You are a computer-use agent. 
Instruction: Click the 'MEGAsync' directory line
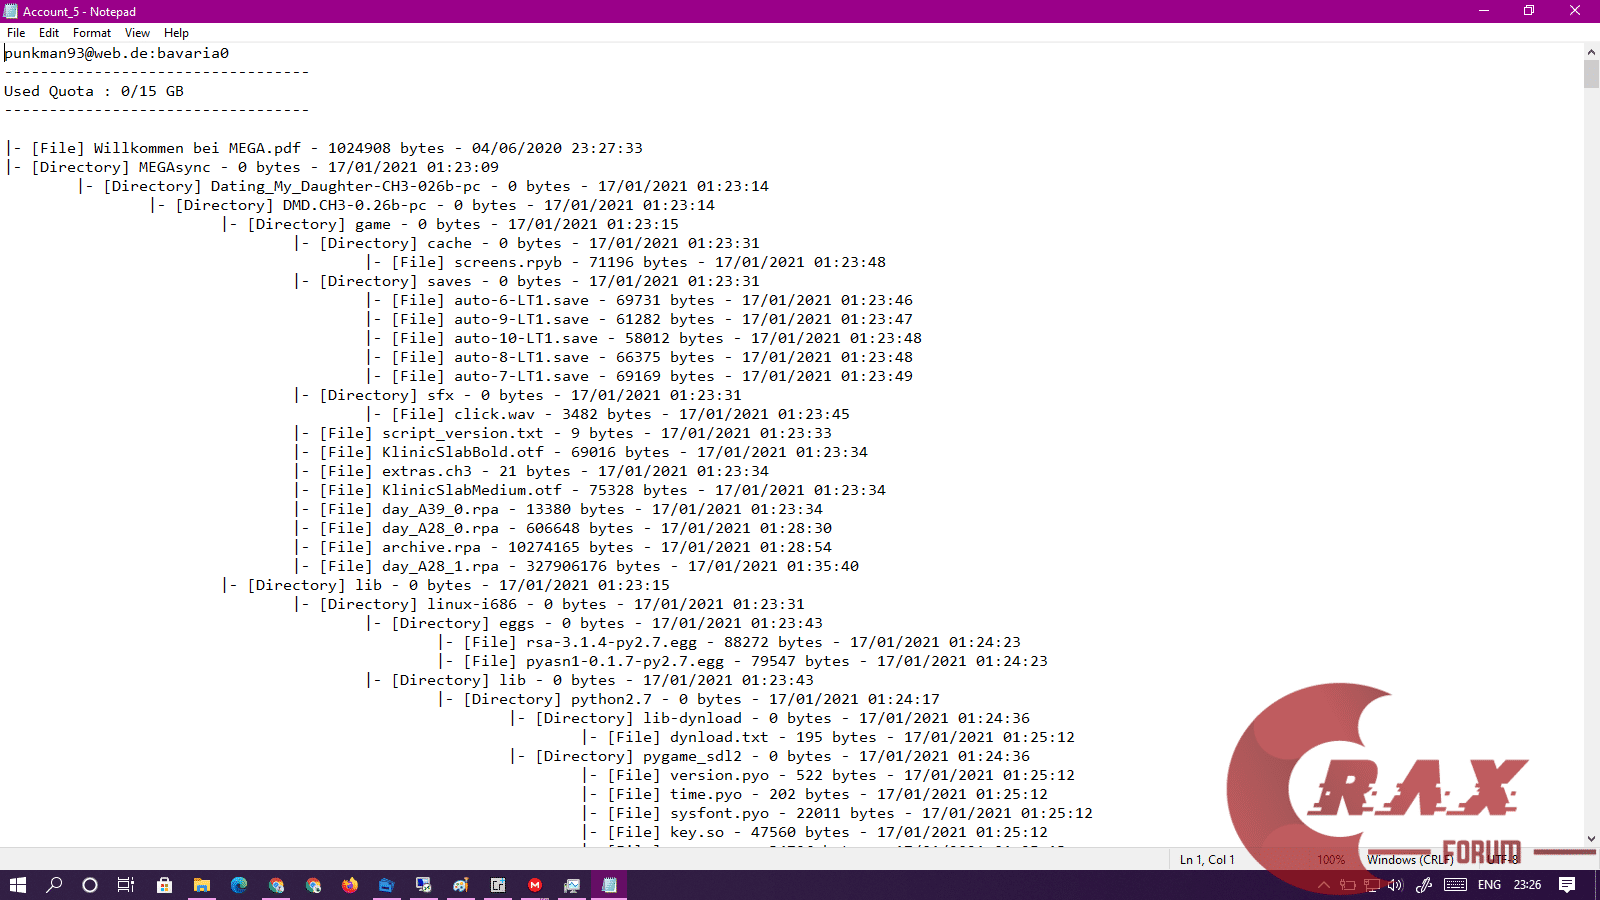pyautogui.click(x=252, y=167)
